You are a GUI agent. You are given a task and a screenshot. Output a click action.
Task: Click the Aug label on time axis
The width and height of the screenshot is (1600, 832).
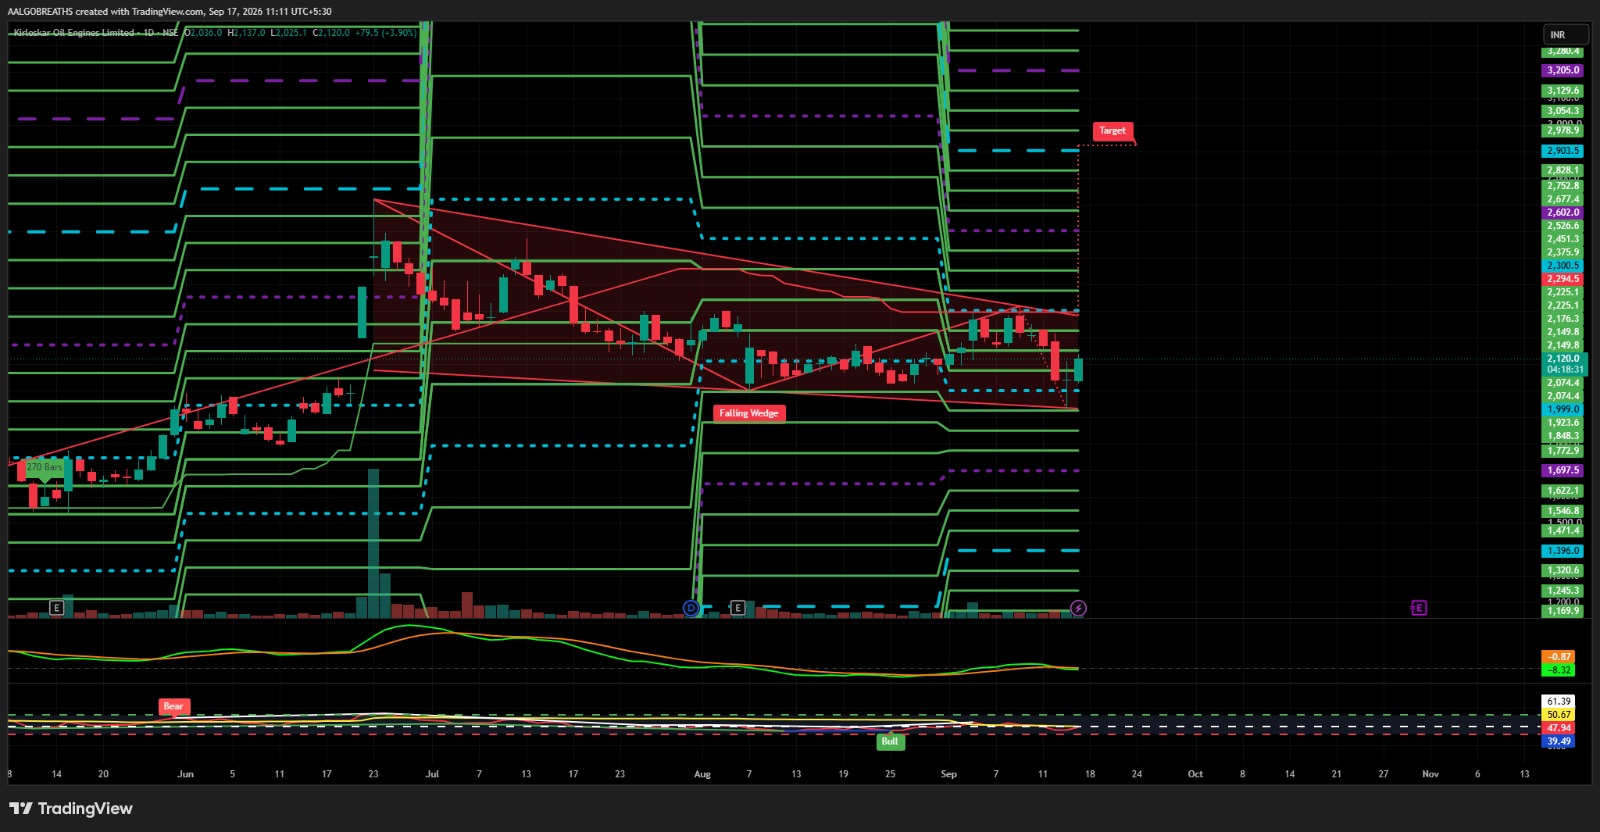(x=702, y=774)
